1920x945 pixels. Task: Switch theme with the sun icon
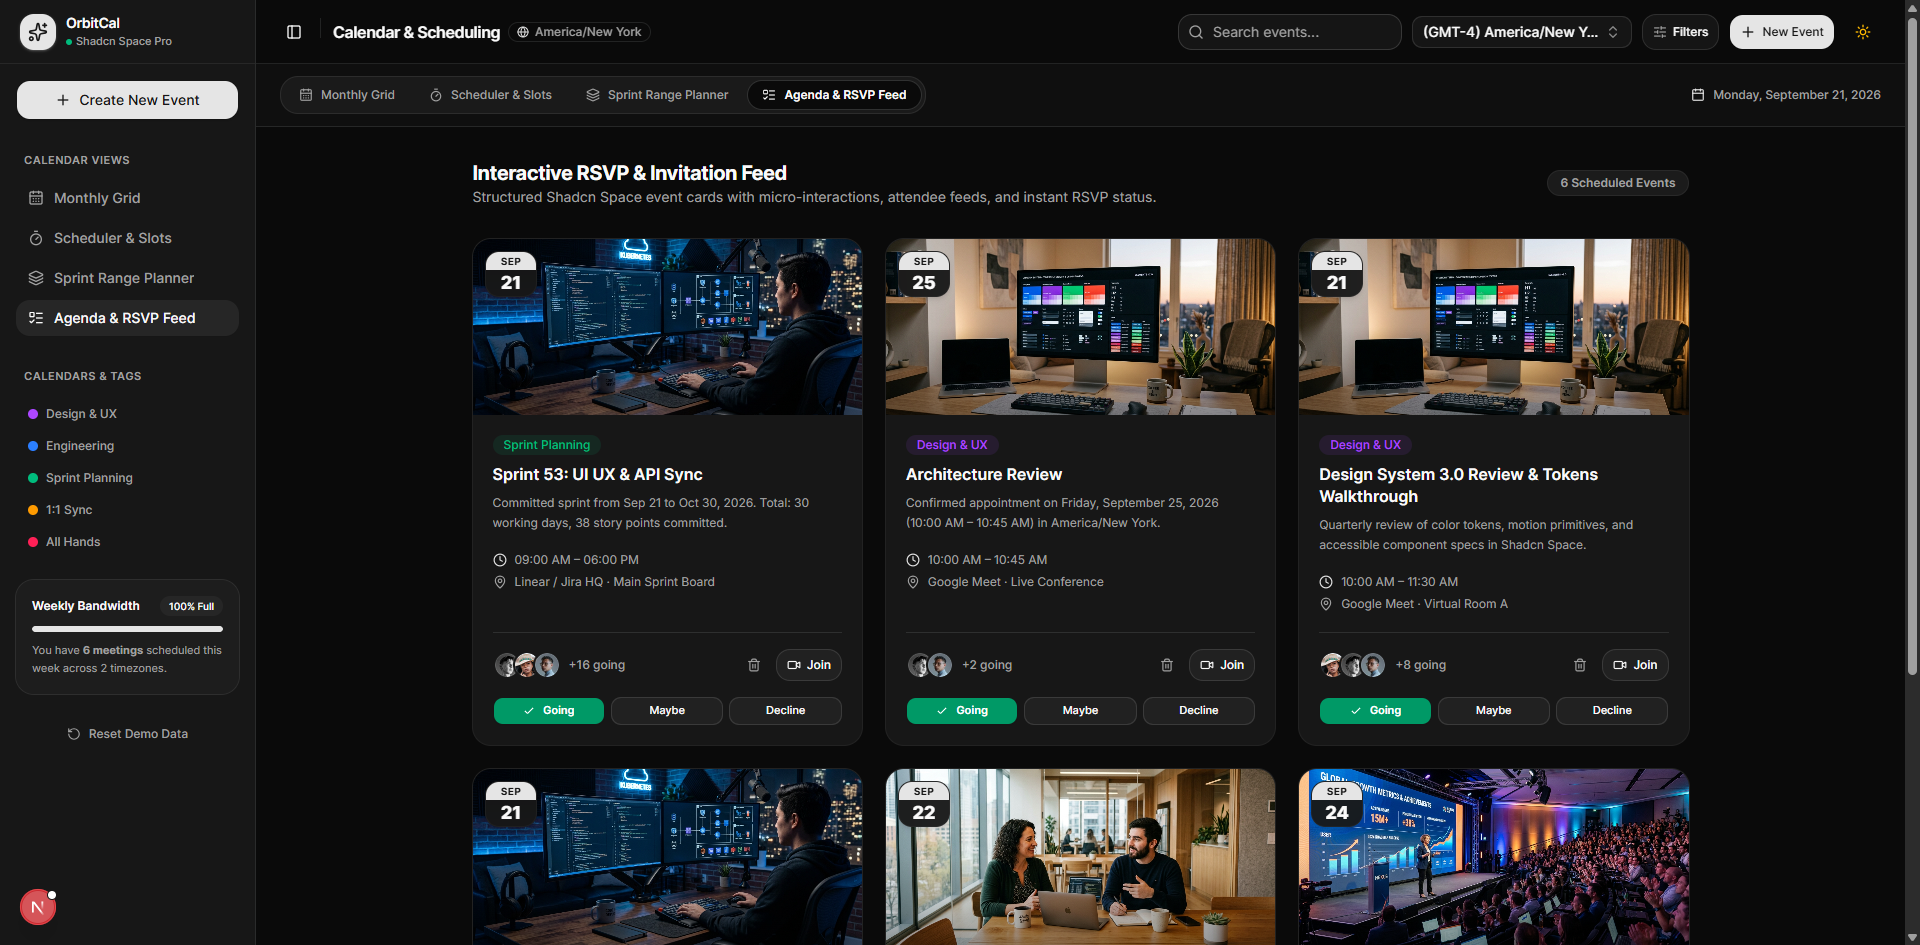[1863, 32]
